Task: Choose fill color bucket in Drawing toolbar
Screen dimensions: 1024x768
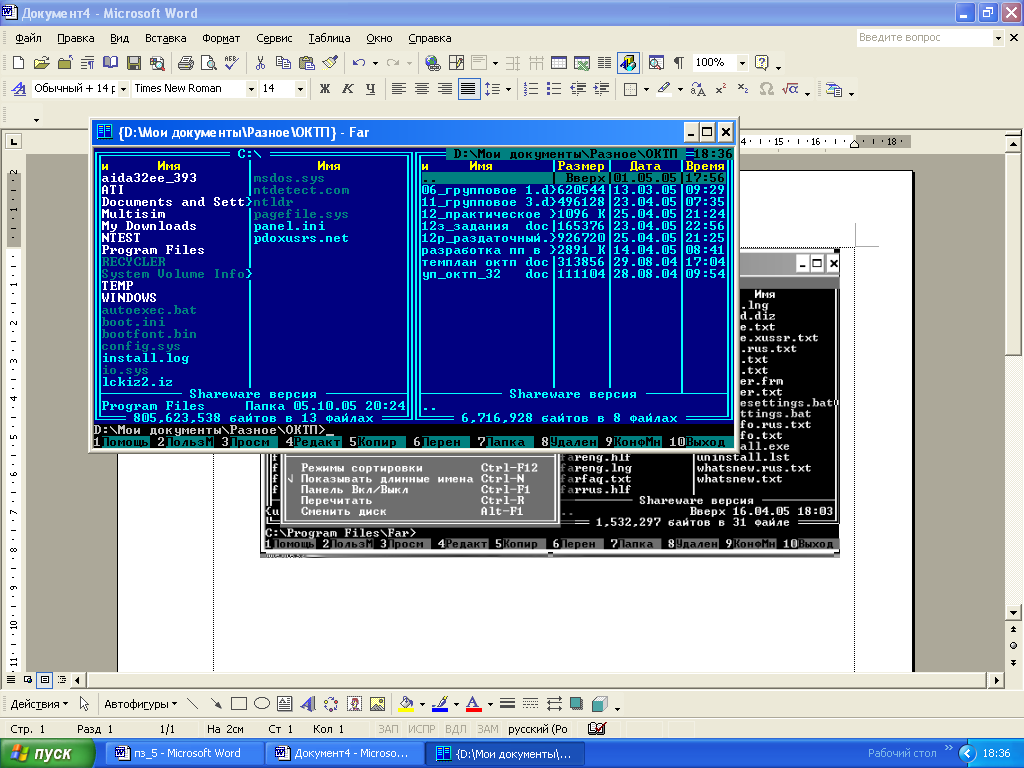Action: (406, 704)
